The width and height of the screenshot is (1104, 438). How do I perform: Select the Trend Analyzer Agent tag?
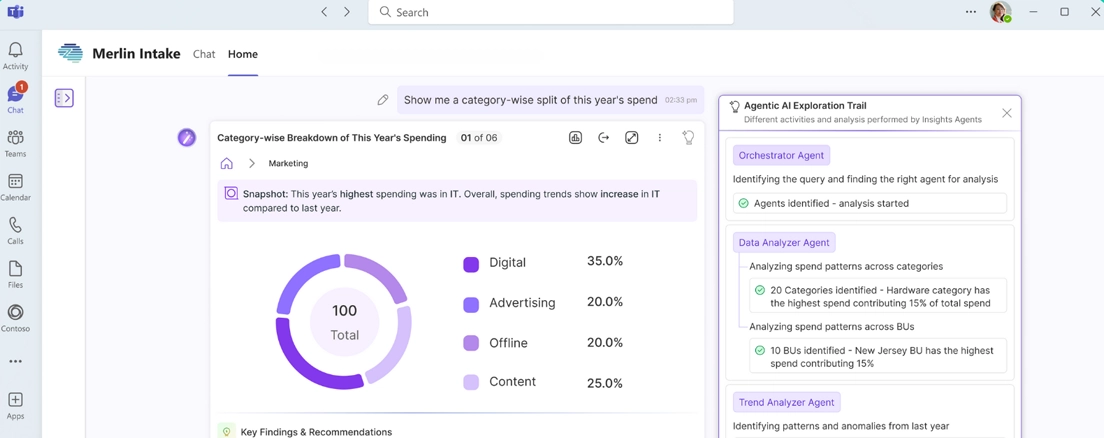(786, 402)
